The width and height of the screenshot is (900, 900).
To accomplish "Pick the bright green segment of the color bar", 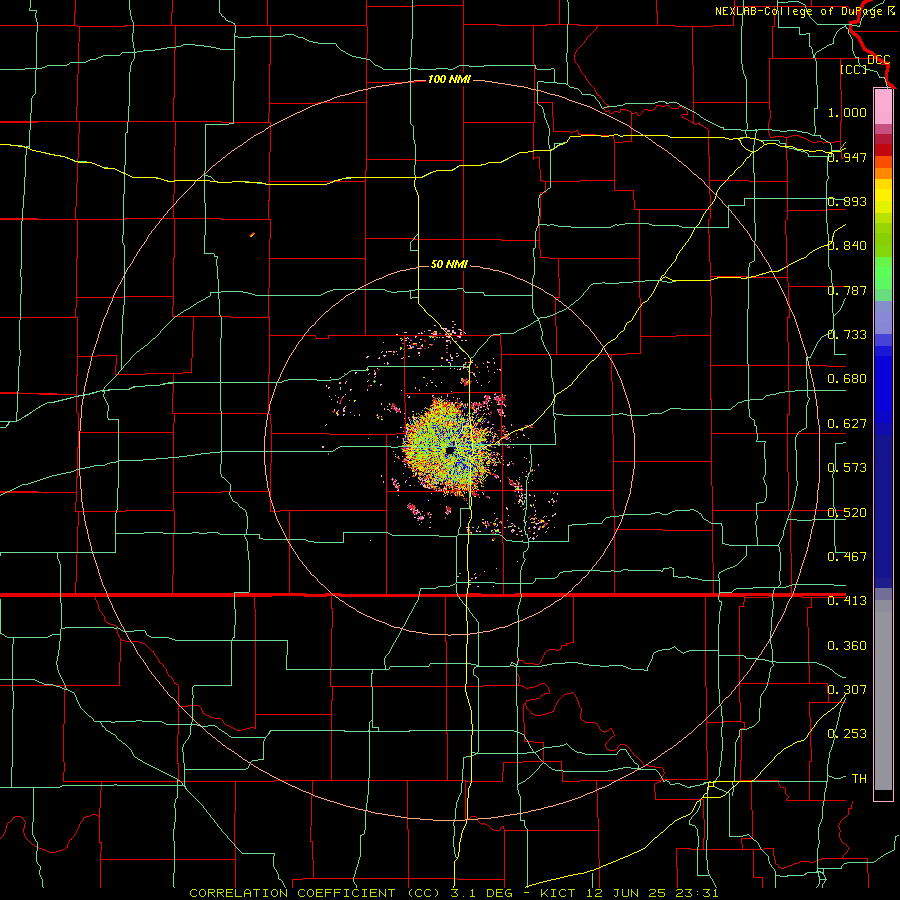I will pyautogui.click(x=883, y=273).
